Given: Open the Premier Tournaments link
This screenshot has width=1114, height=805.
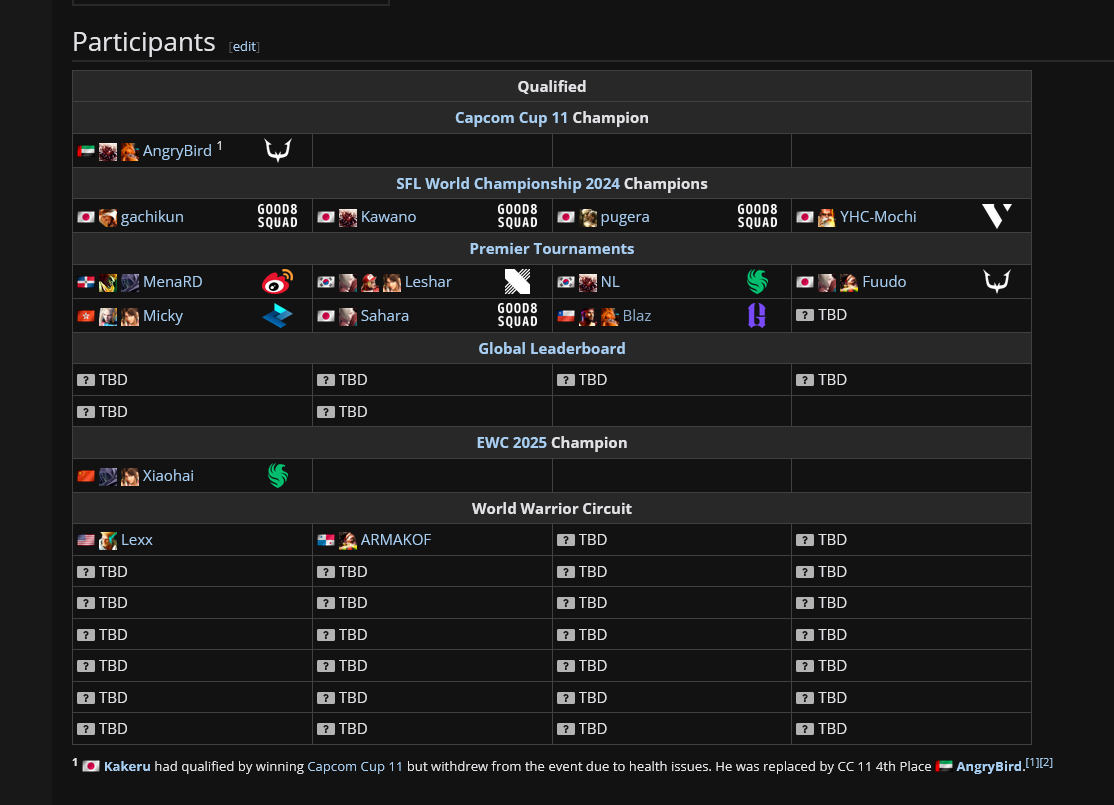Looking at the screenshot, I should (x=552, y=249).
